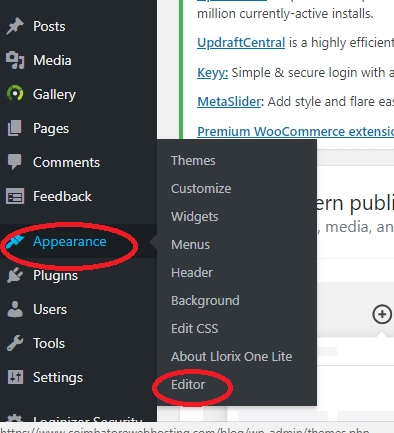Click the Pages icon in sidebar
This screenshot has height=433, width=394.
[x=15, y=128]
